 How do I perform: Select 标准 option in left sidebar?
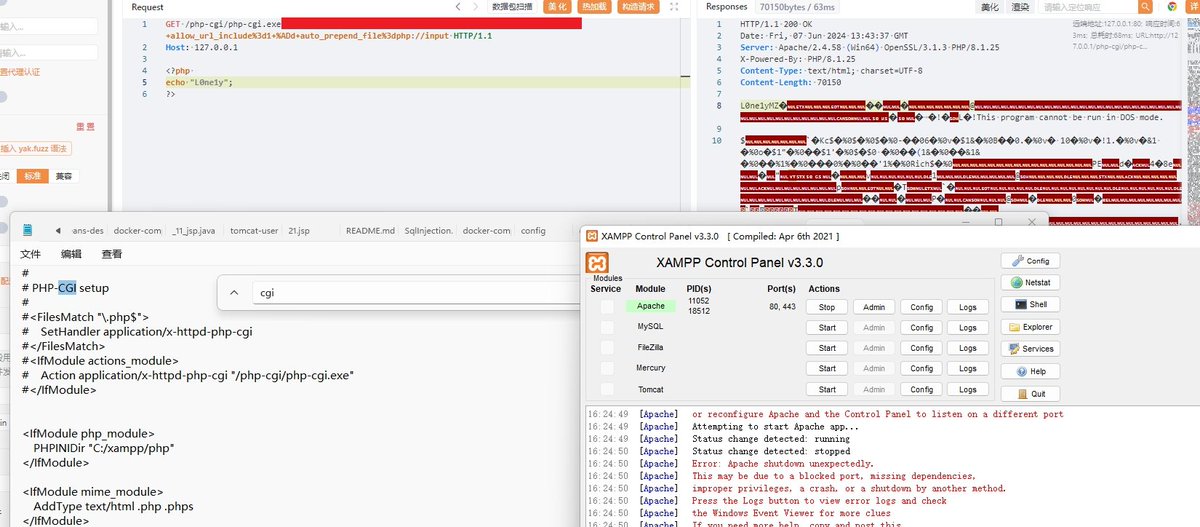click(x=33, y=176)
